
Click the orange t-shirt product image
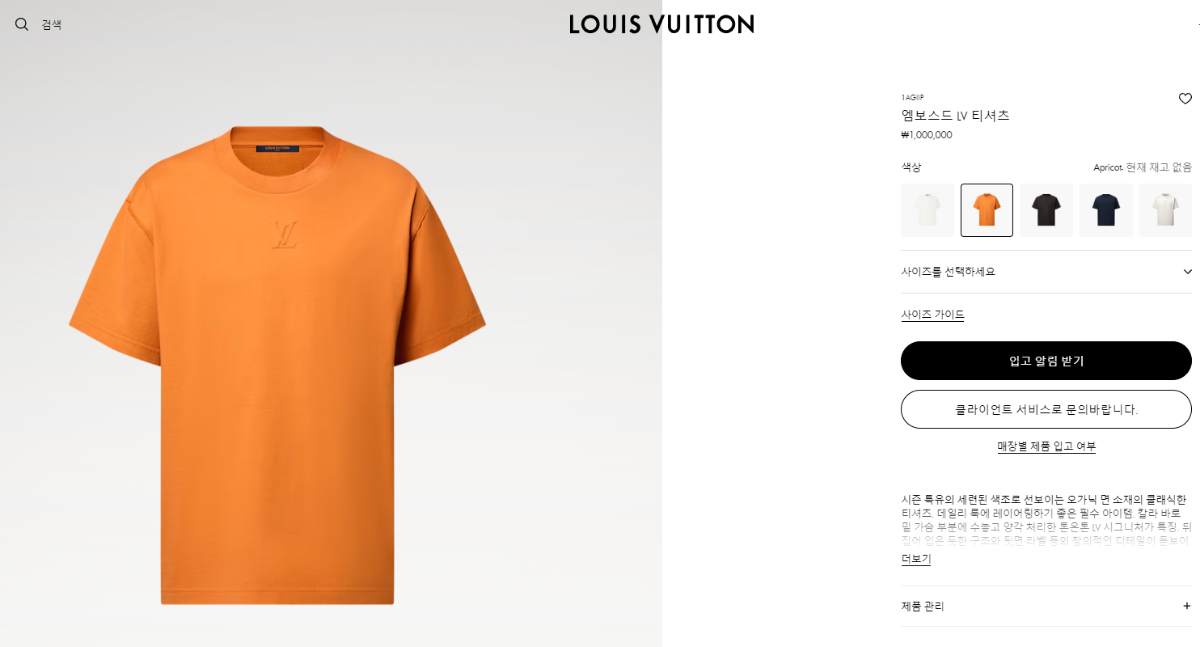pos(277,365)
